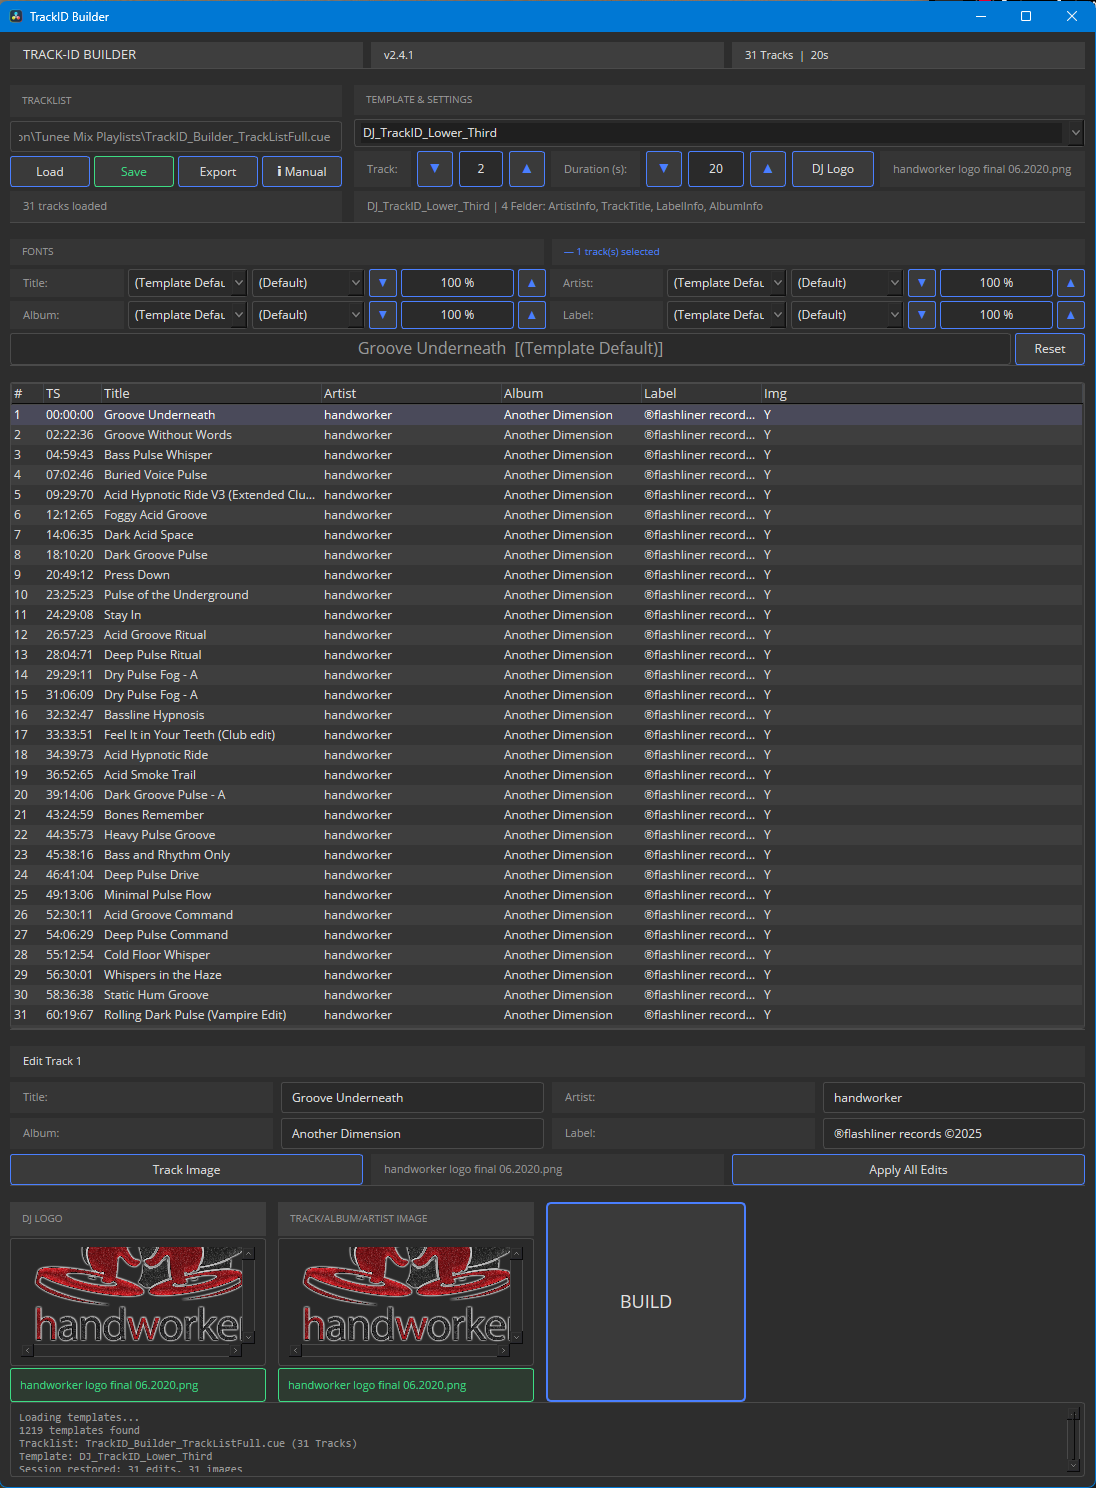This screenshot has width=1096, height=1488.
Task: Click the down arrow beside Title font size
Action: pyautogui.click(x=382, y=282)
